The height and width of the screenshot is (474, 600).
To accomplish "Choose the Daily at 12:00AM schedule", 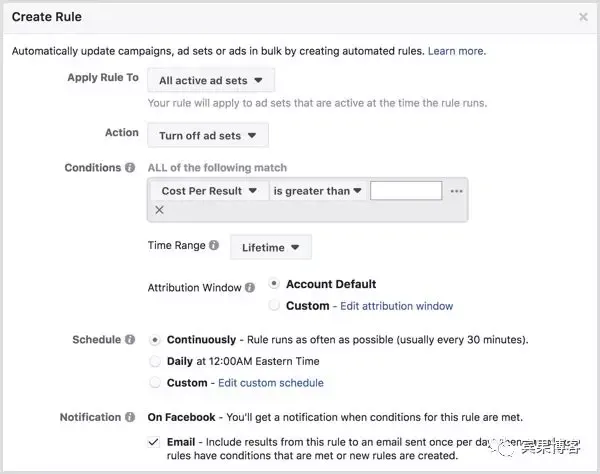I will click(155, 361).
